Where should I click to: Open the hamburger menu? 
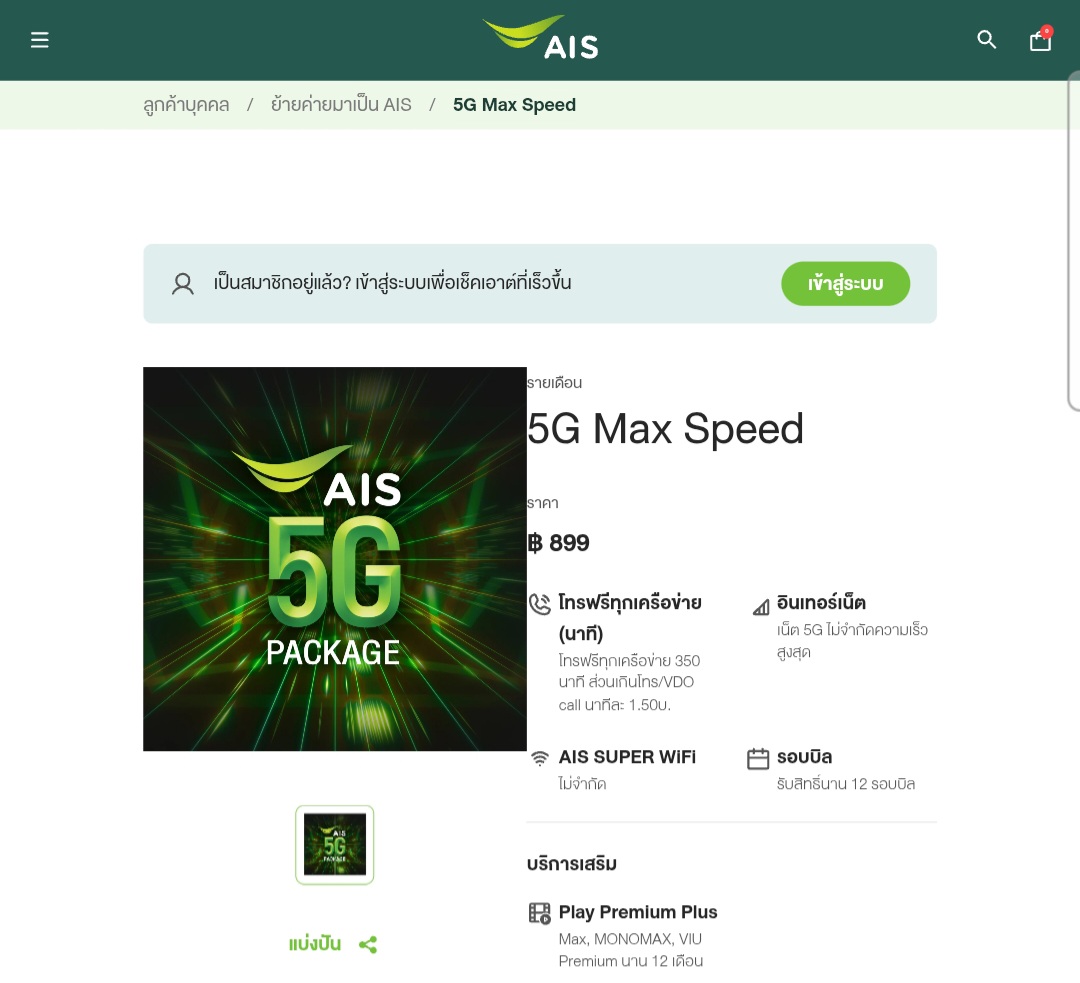[40, 40]
